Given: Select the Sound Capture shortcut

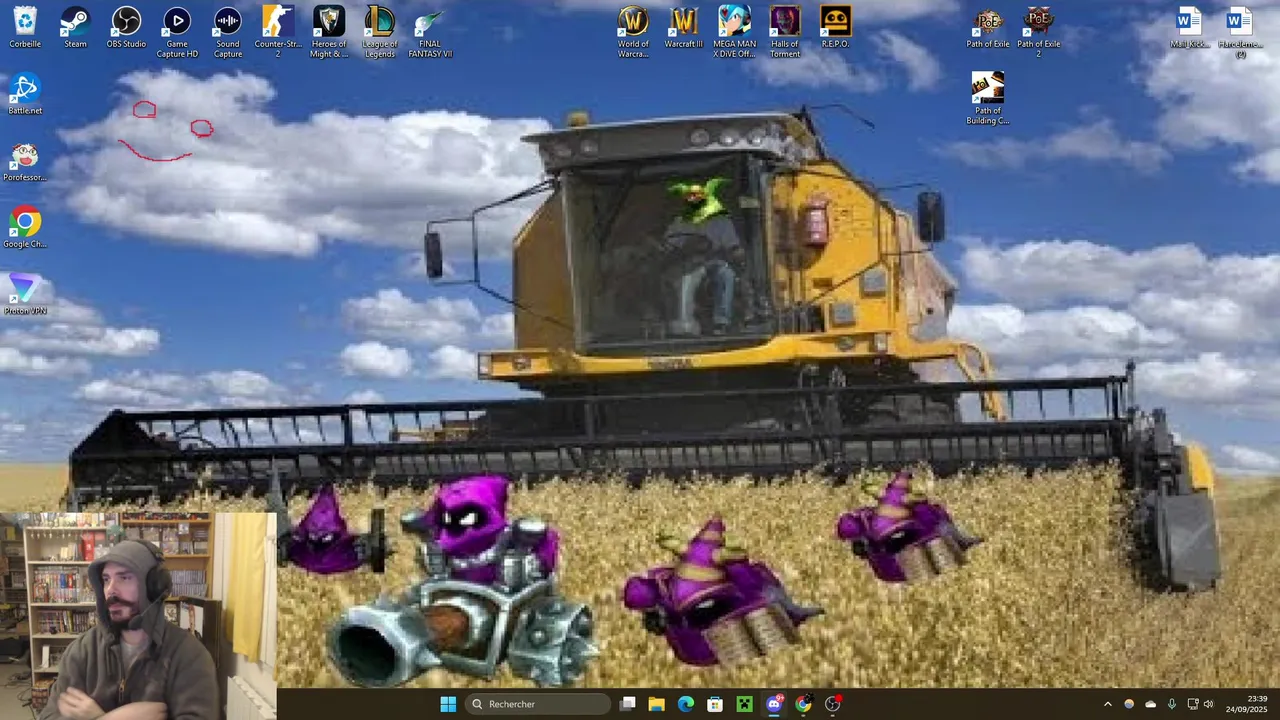Looking at the screenshot, I should (x=228, y=32).
